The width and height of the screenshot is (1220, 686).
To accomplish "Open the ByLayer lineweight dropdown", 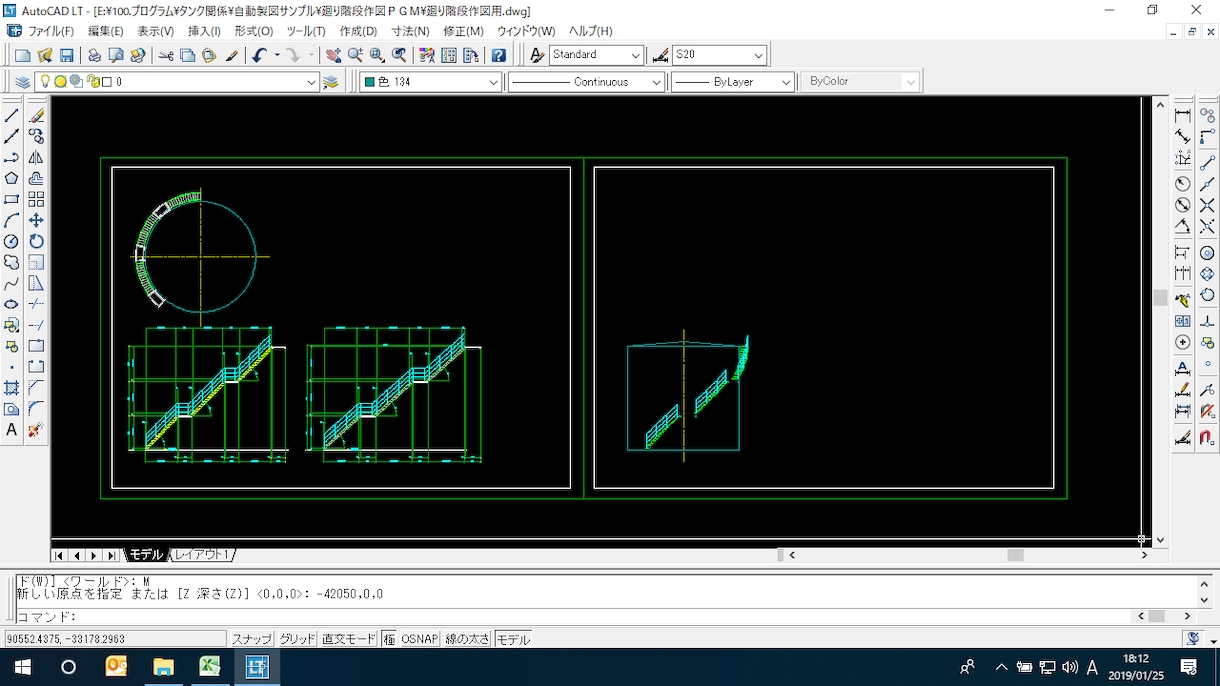I will click(x=732, y=82).
